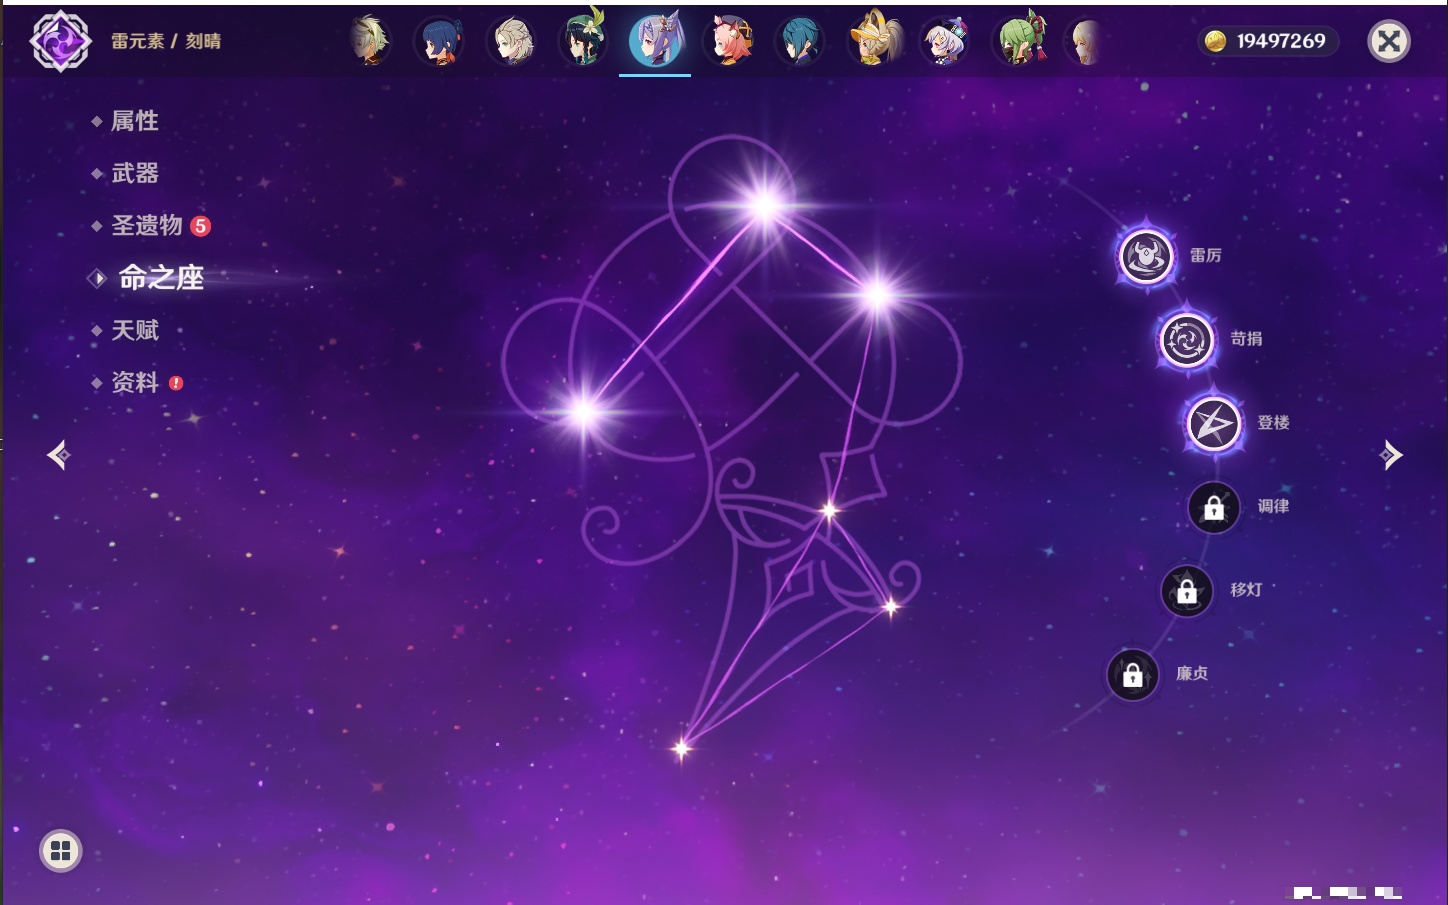Switch to next character with right arrow
The width and height of the screenshot is (1448, 905).
click(x=1391, y=455)
